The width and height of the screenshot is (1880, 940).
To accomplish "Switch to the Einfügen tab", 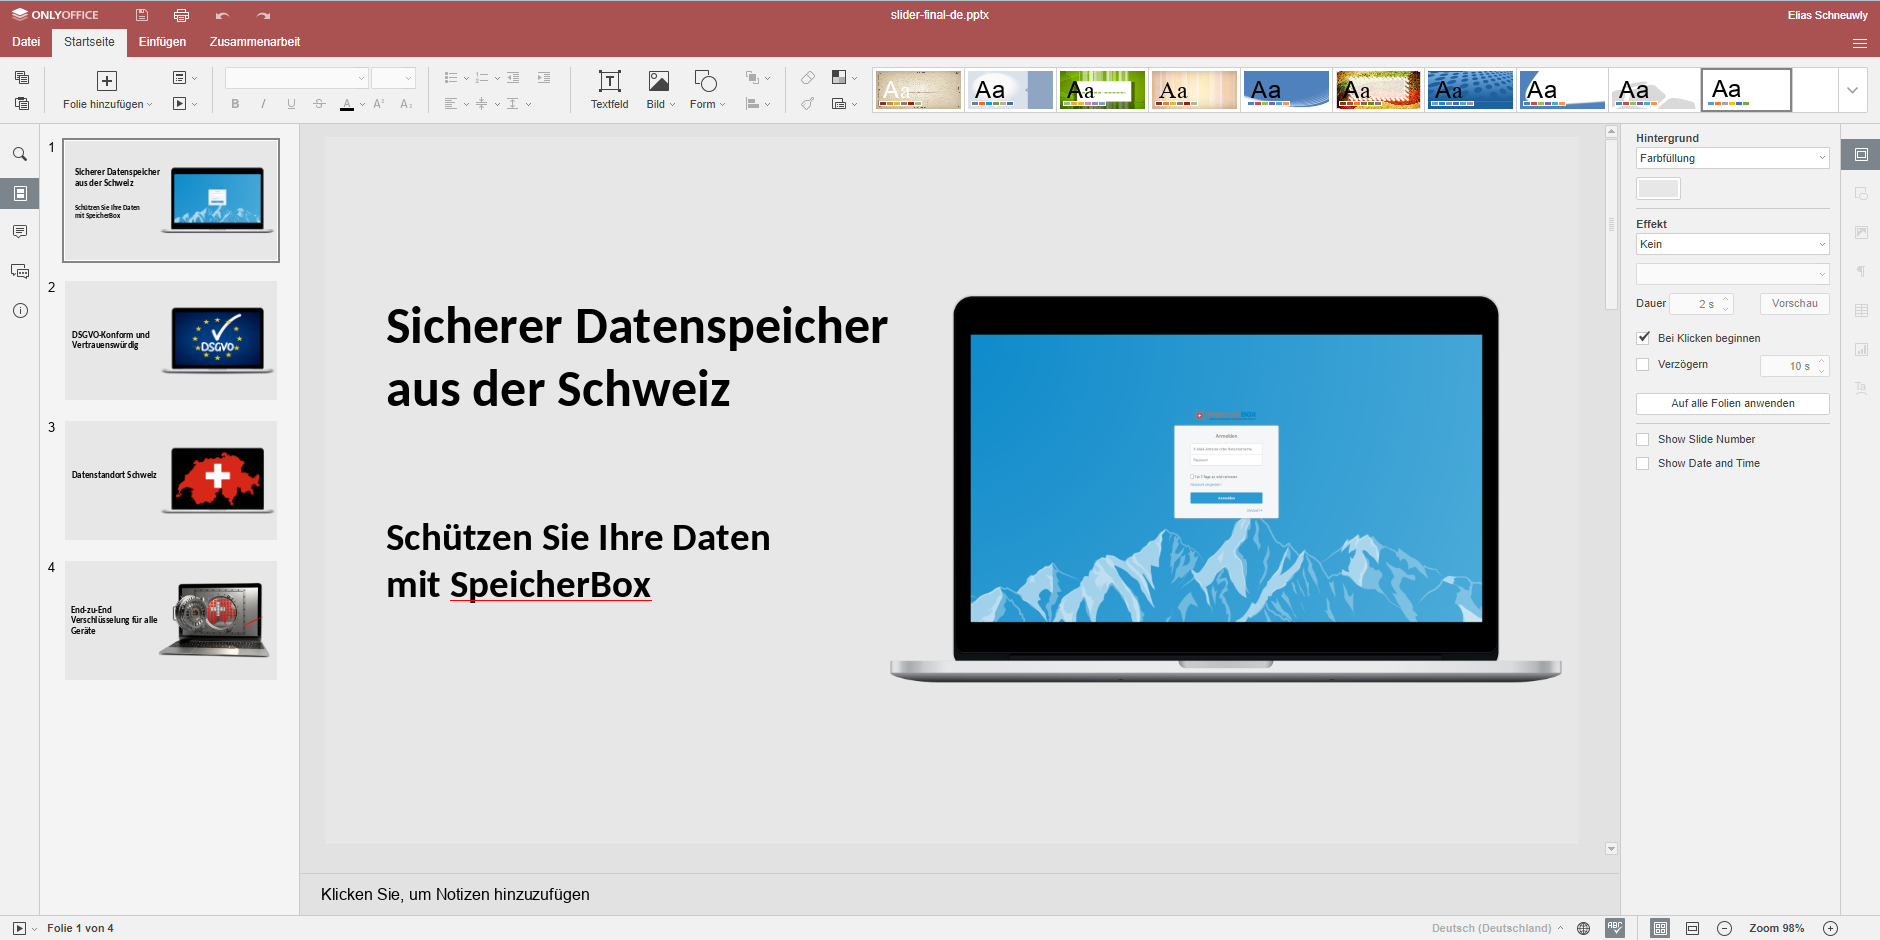I will (162, 42).
